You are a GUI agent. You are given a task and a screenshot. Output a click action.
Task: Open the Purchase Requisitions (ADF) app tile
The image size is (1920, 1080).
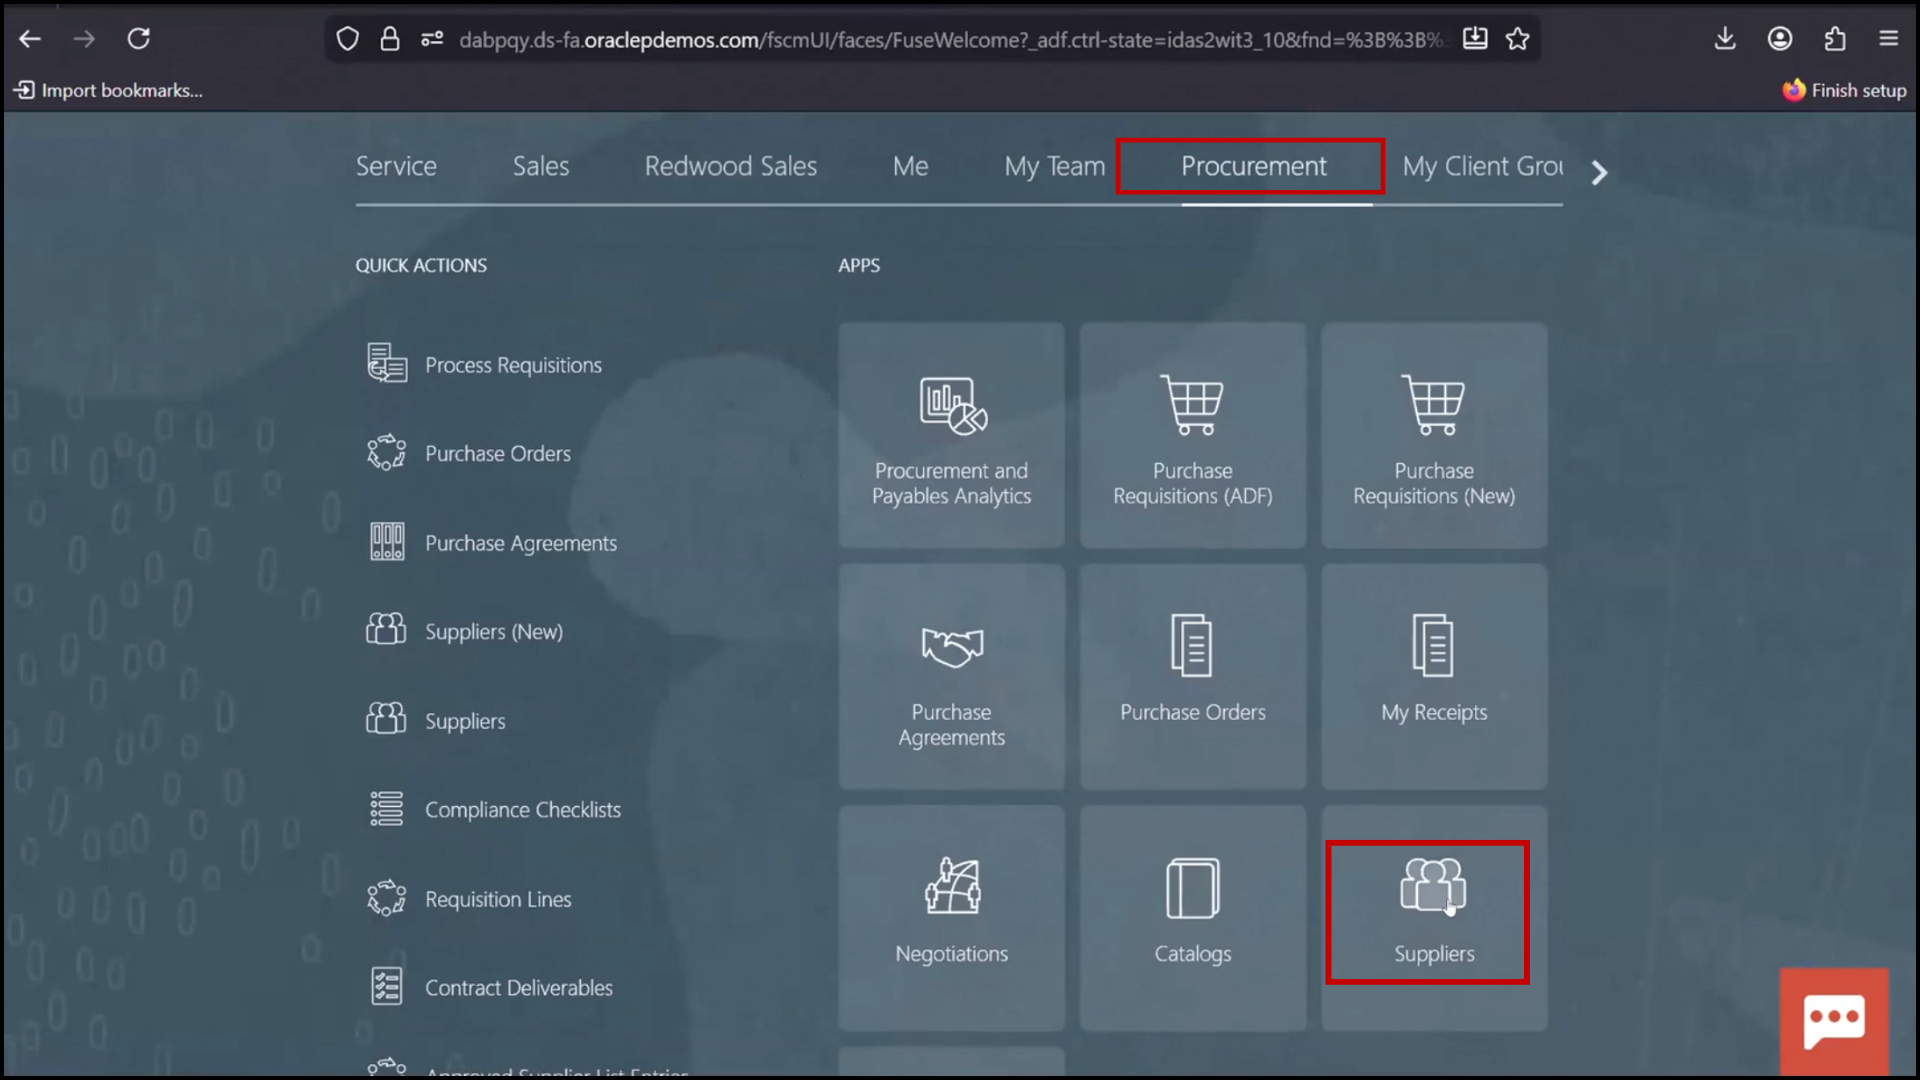click(x=1193, y=435)
